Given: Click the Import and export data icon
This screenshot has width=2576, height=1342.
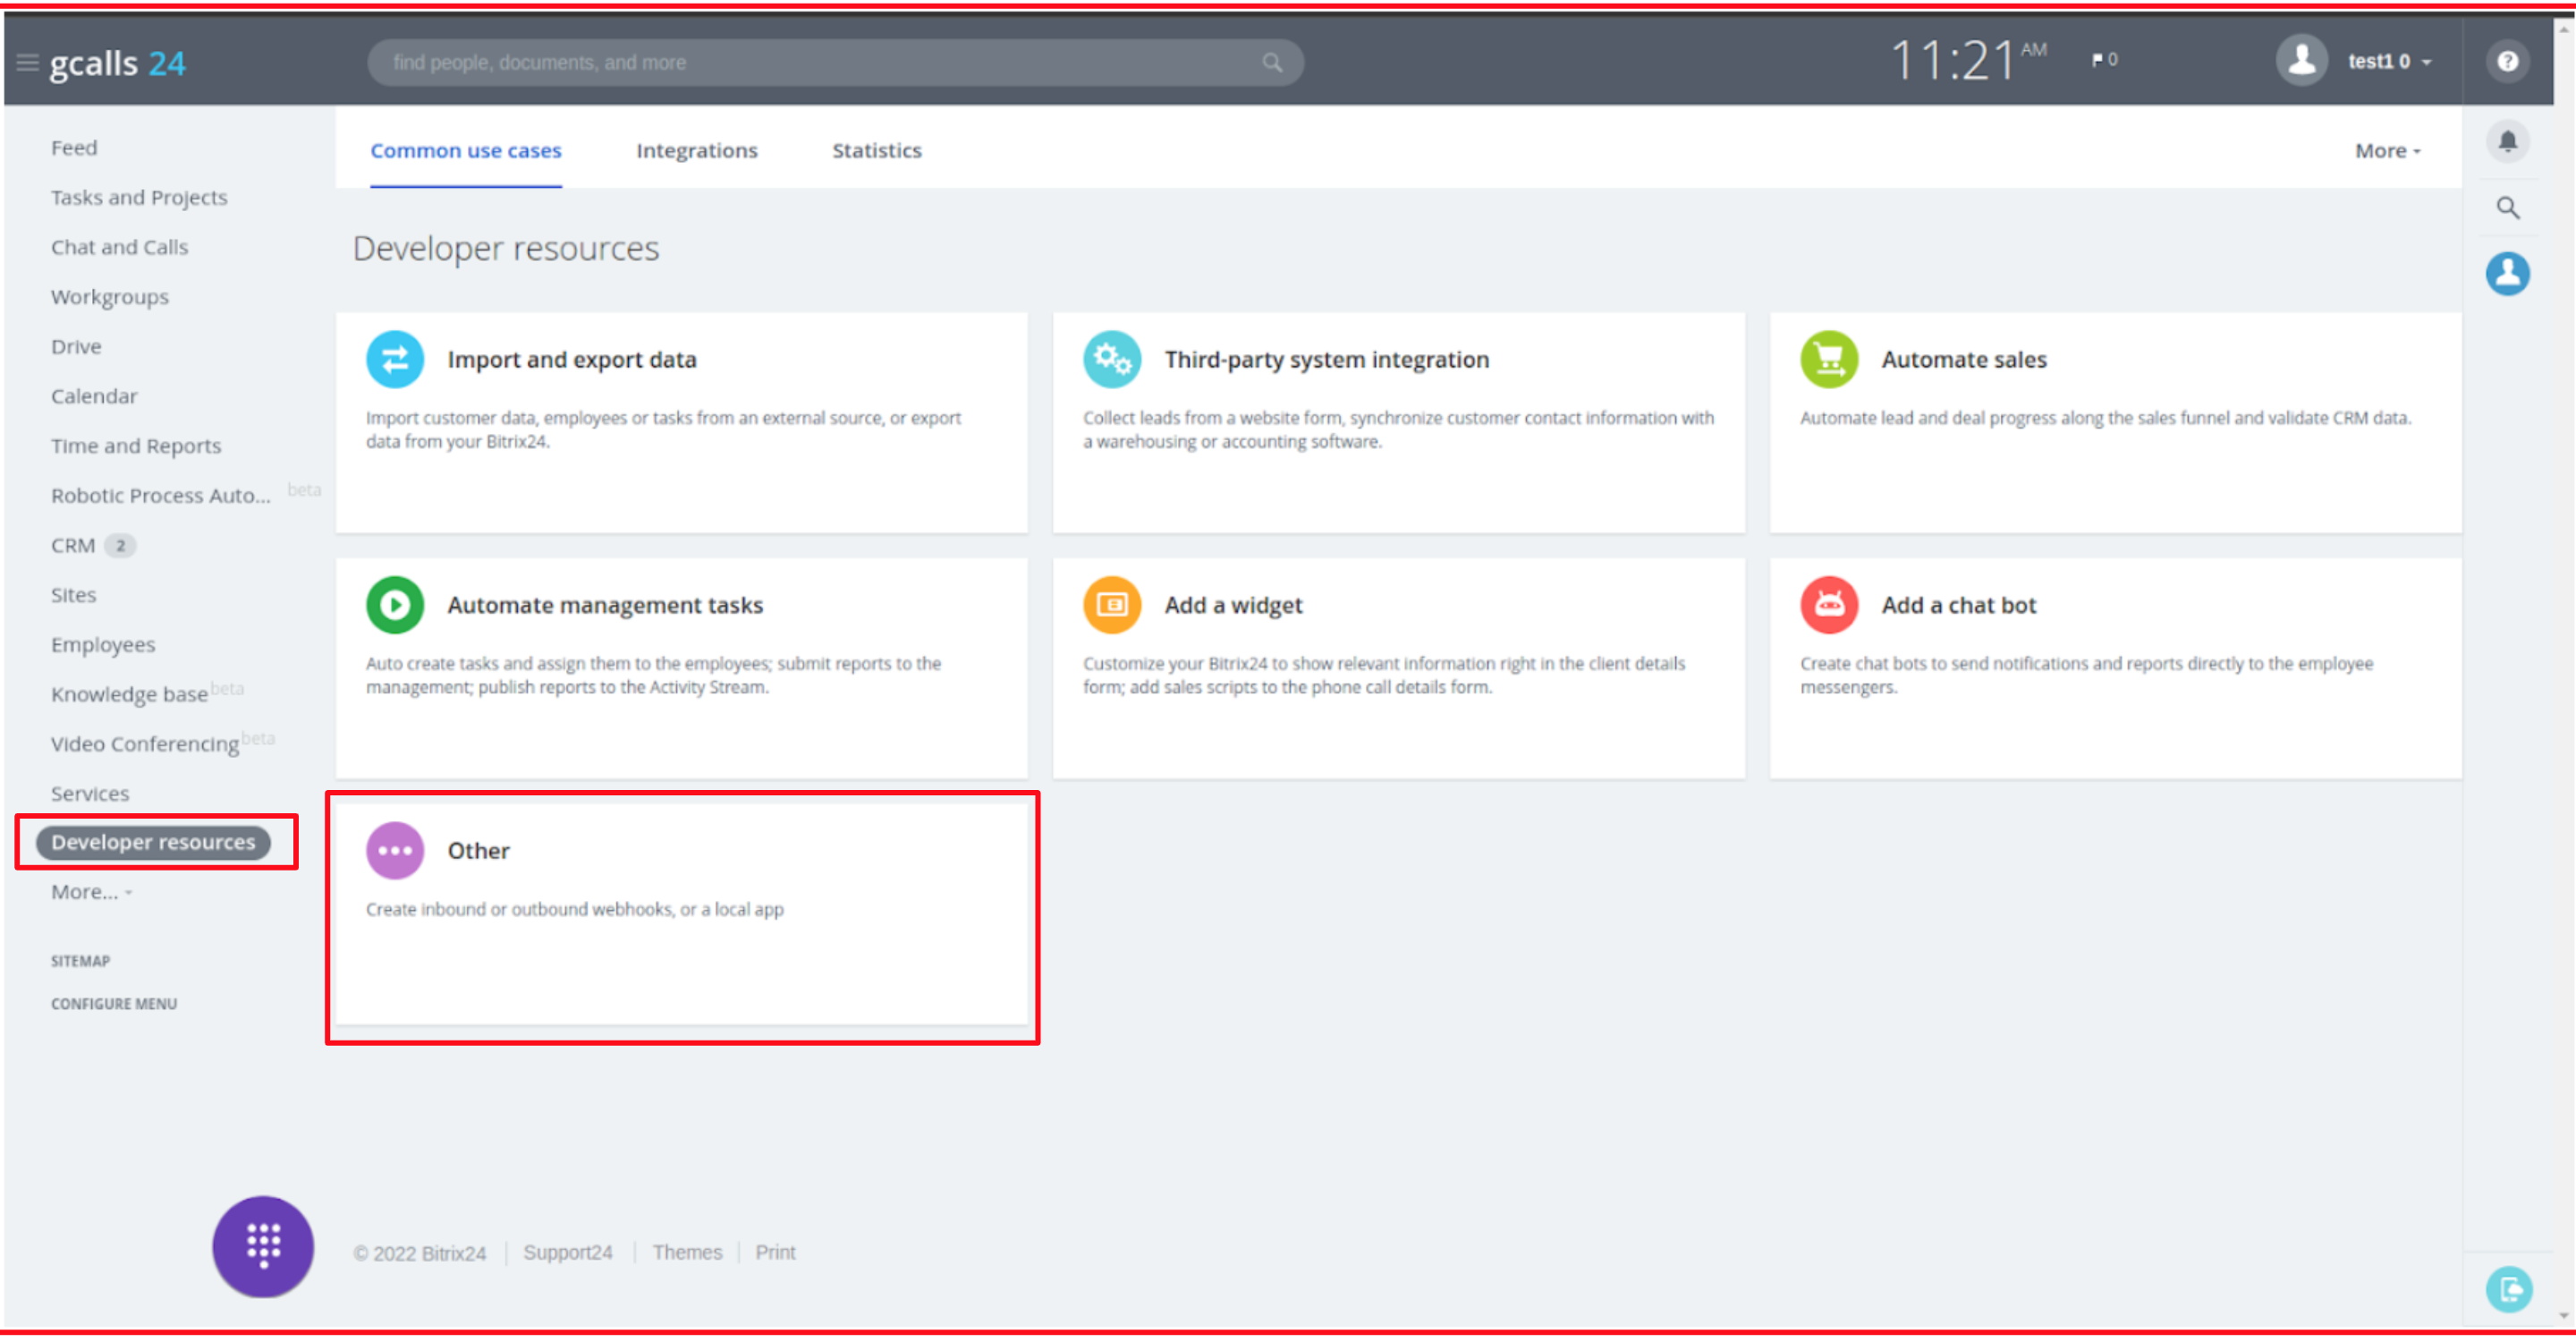Looking at the screenshot, I should click(x=394, y=359).
